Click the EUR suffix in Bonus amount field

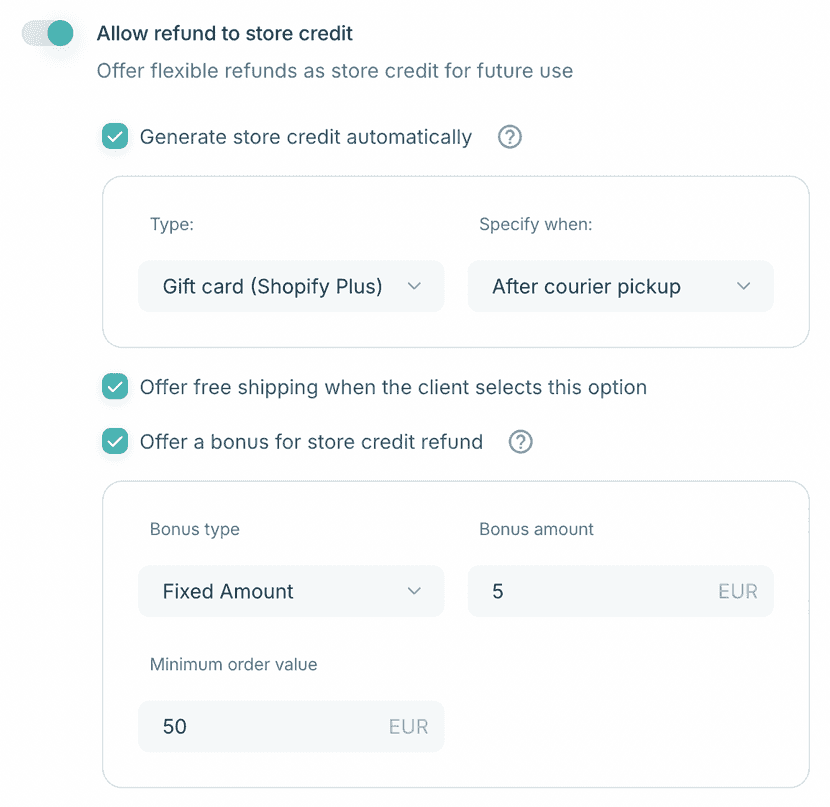738,591
